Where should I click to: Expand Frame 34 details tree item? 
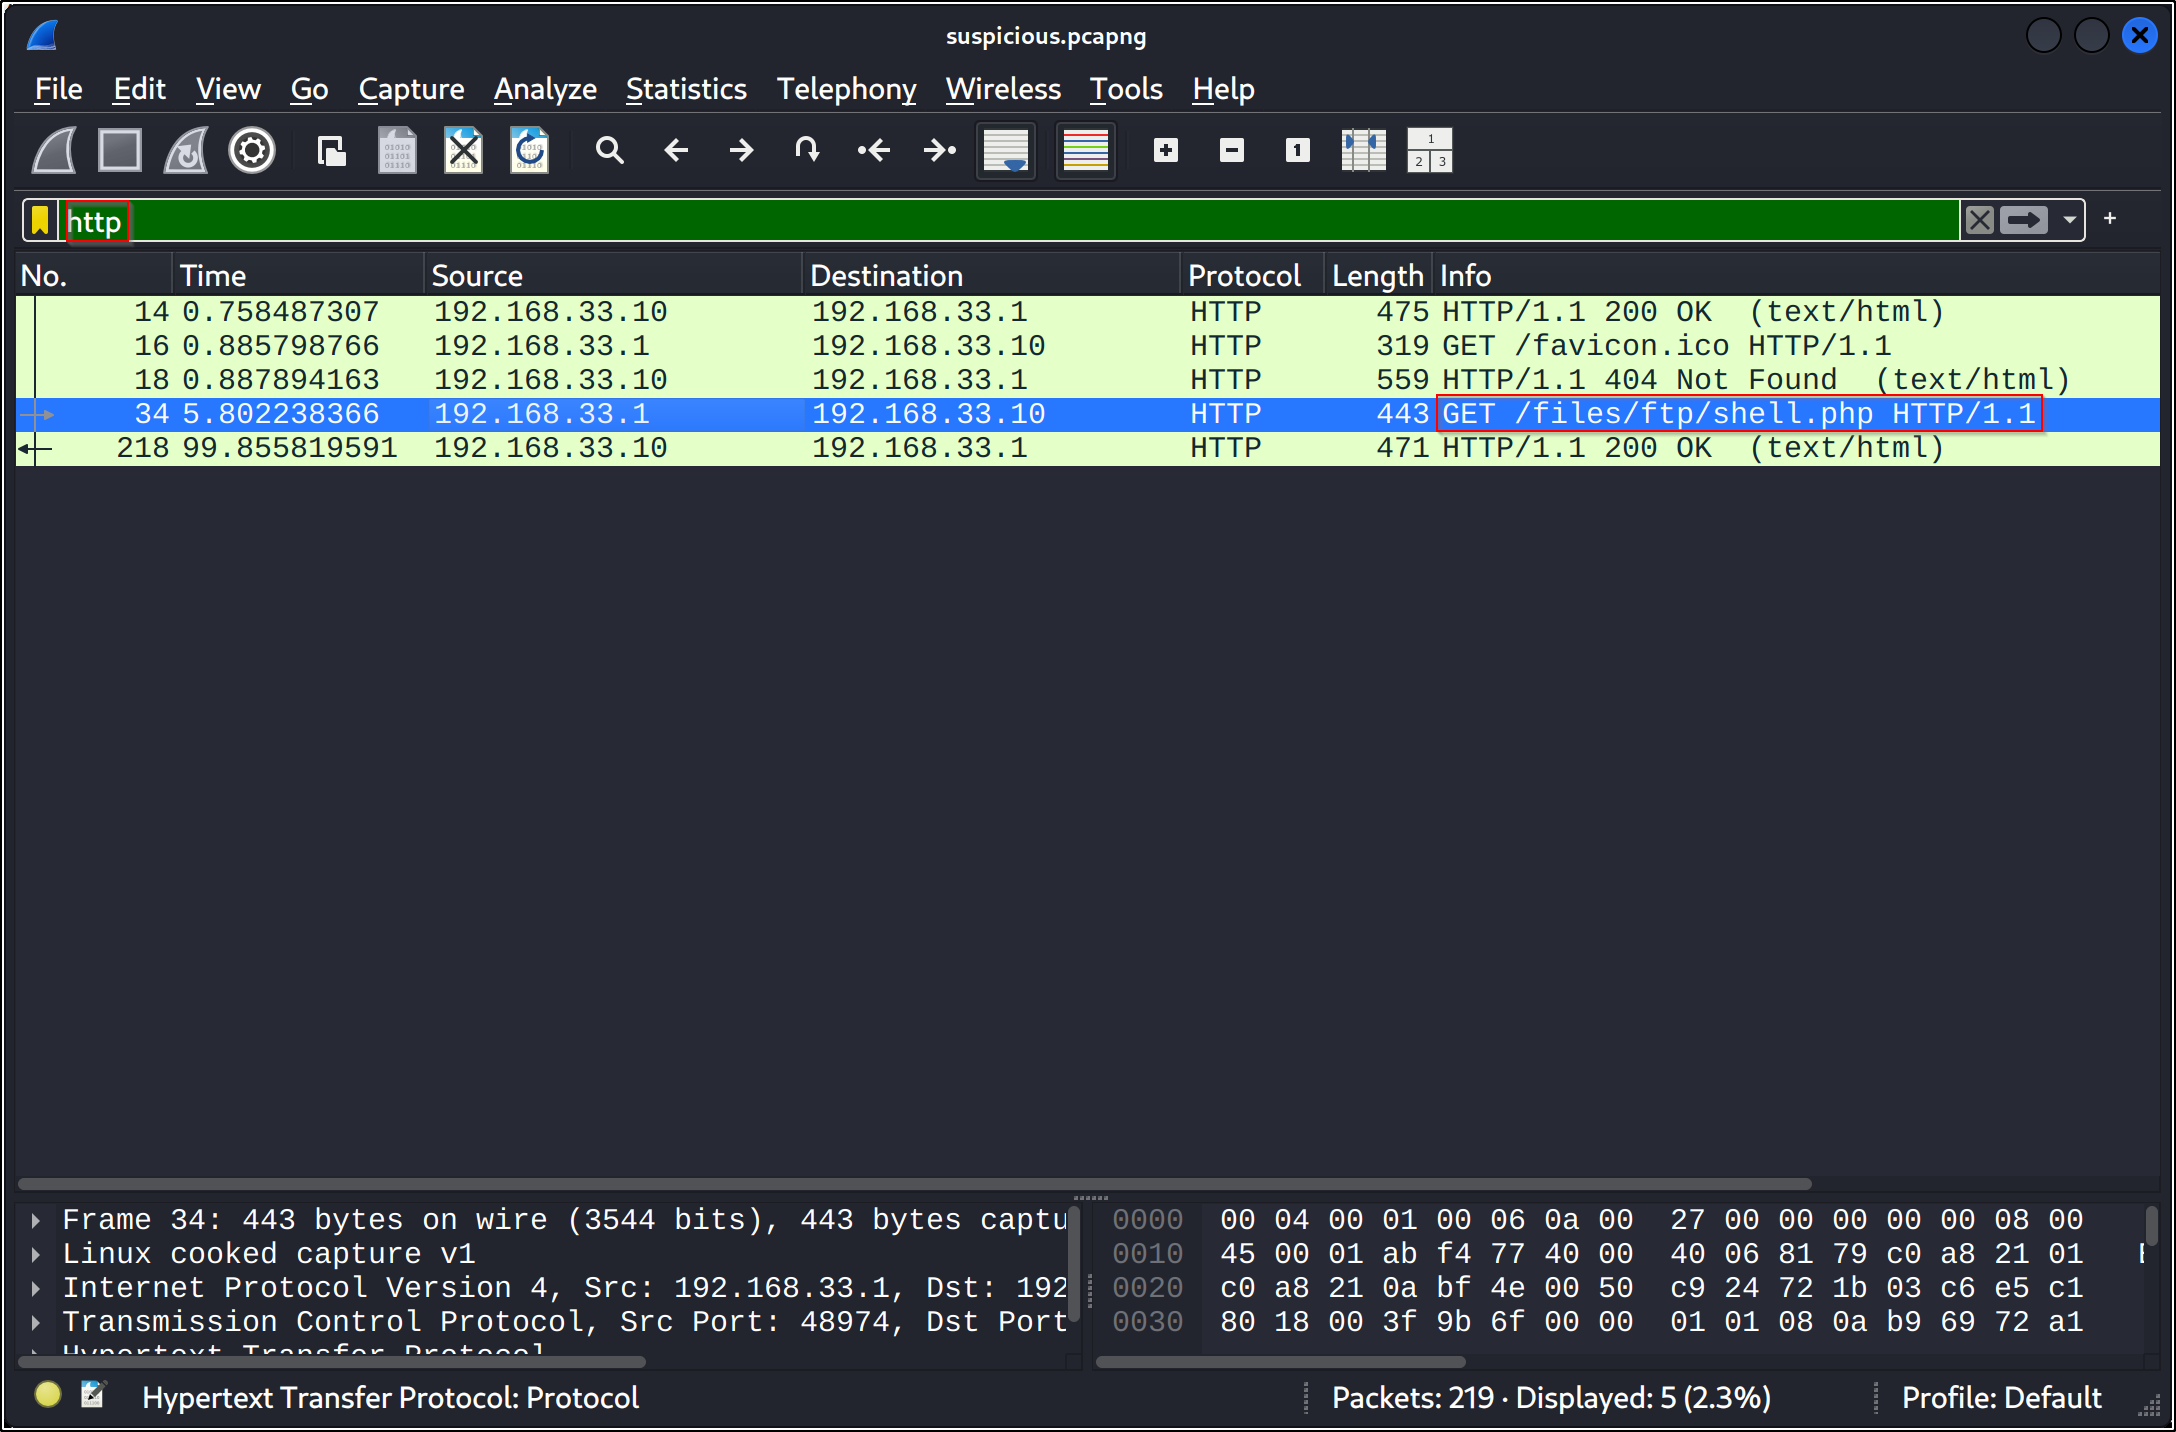36,1220
